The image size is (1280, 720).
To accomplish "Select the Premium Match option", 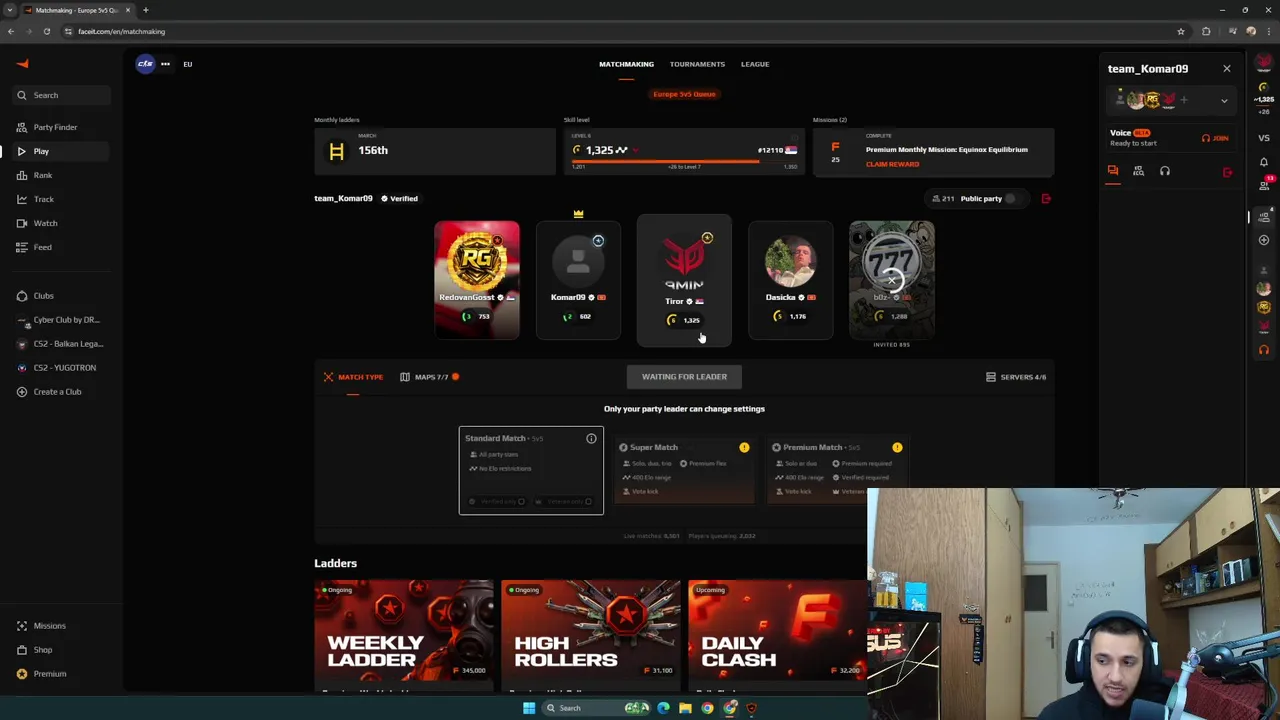I will click(837, 470).
